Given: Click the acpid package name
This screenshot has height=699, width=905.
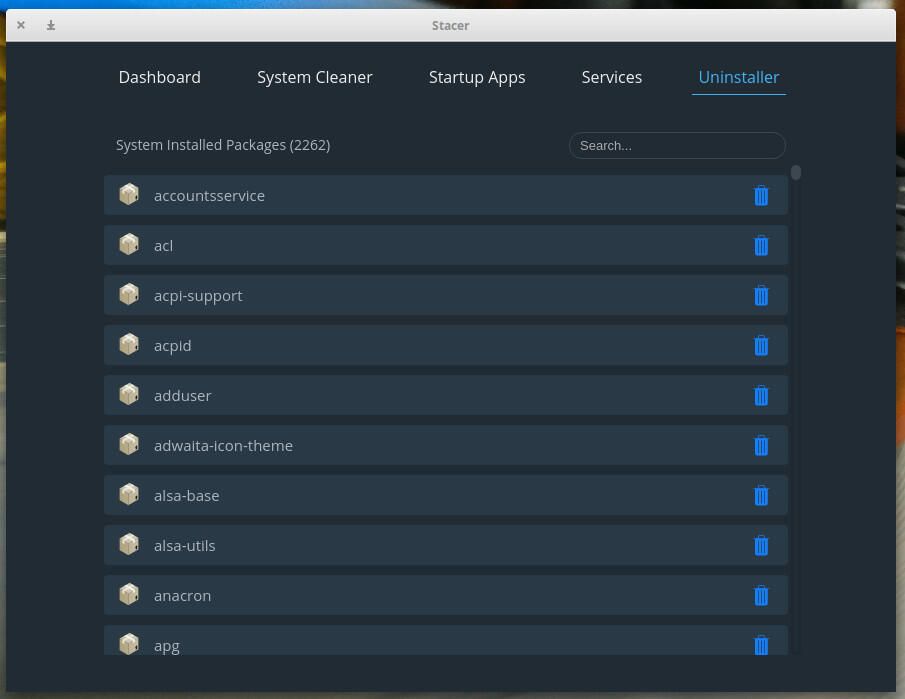Looking at the screenshot, I should click(172, 346).
